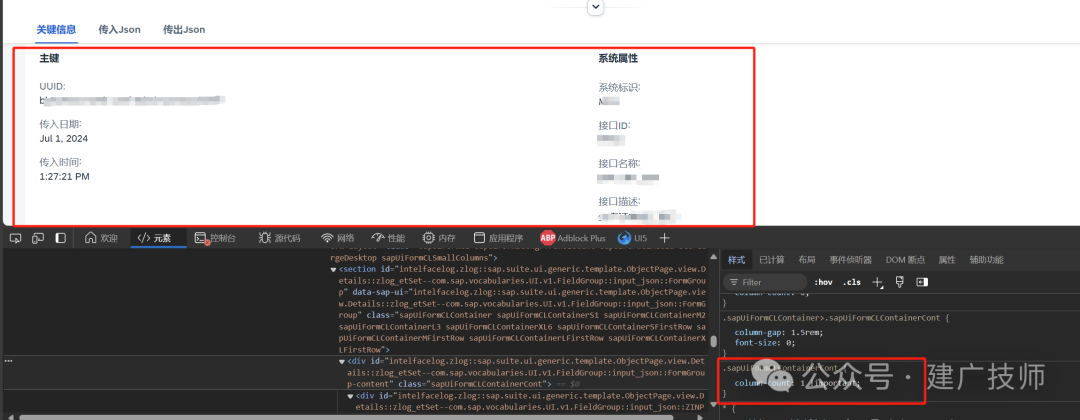Collapse the section element node arrow
The width and height of the screenshot is (1080, 420).
(334, 269)
